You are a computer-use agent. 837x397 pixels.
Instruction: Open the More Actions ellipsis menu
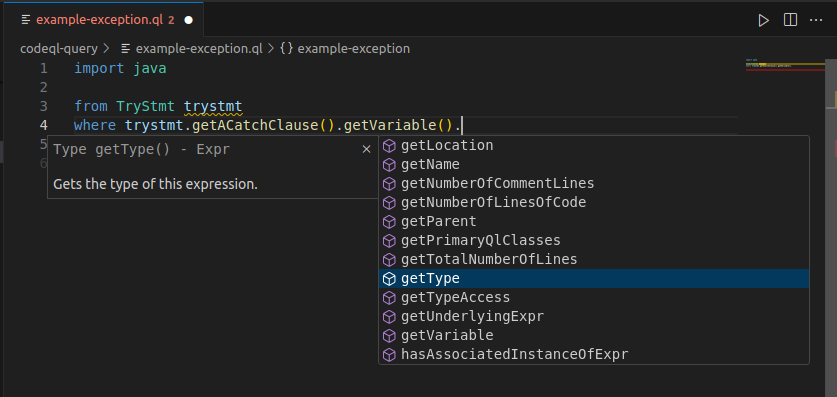tap(816, 20)
